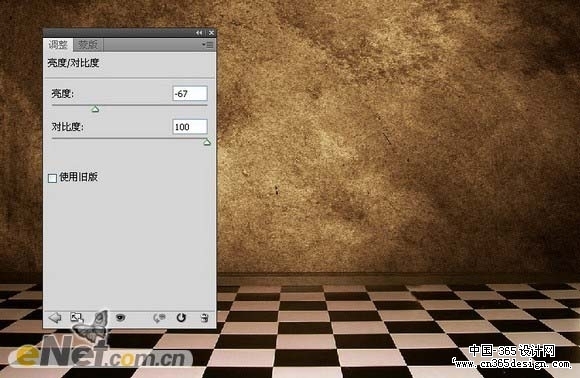Click the 对比度 label text
This screenshot has height=378, width=580.
click(x=67, y=127)
